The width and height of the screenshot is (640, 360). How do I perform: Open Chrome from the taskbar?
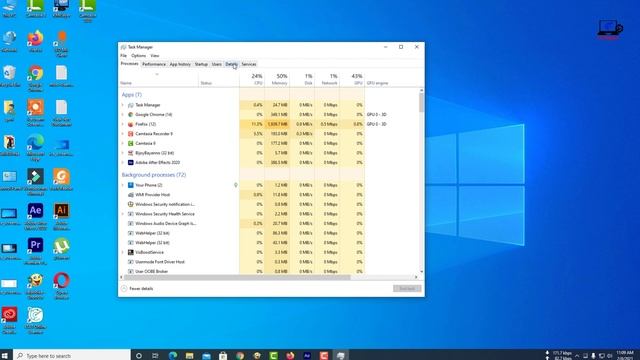pyautogui.click(x=240, y=356)
